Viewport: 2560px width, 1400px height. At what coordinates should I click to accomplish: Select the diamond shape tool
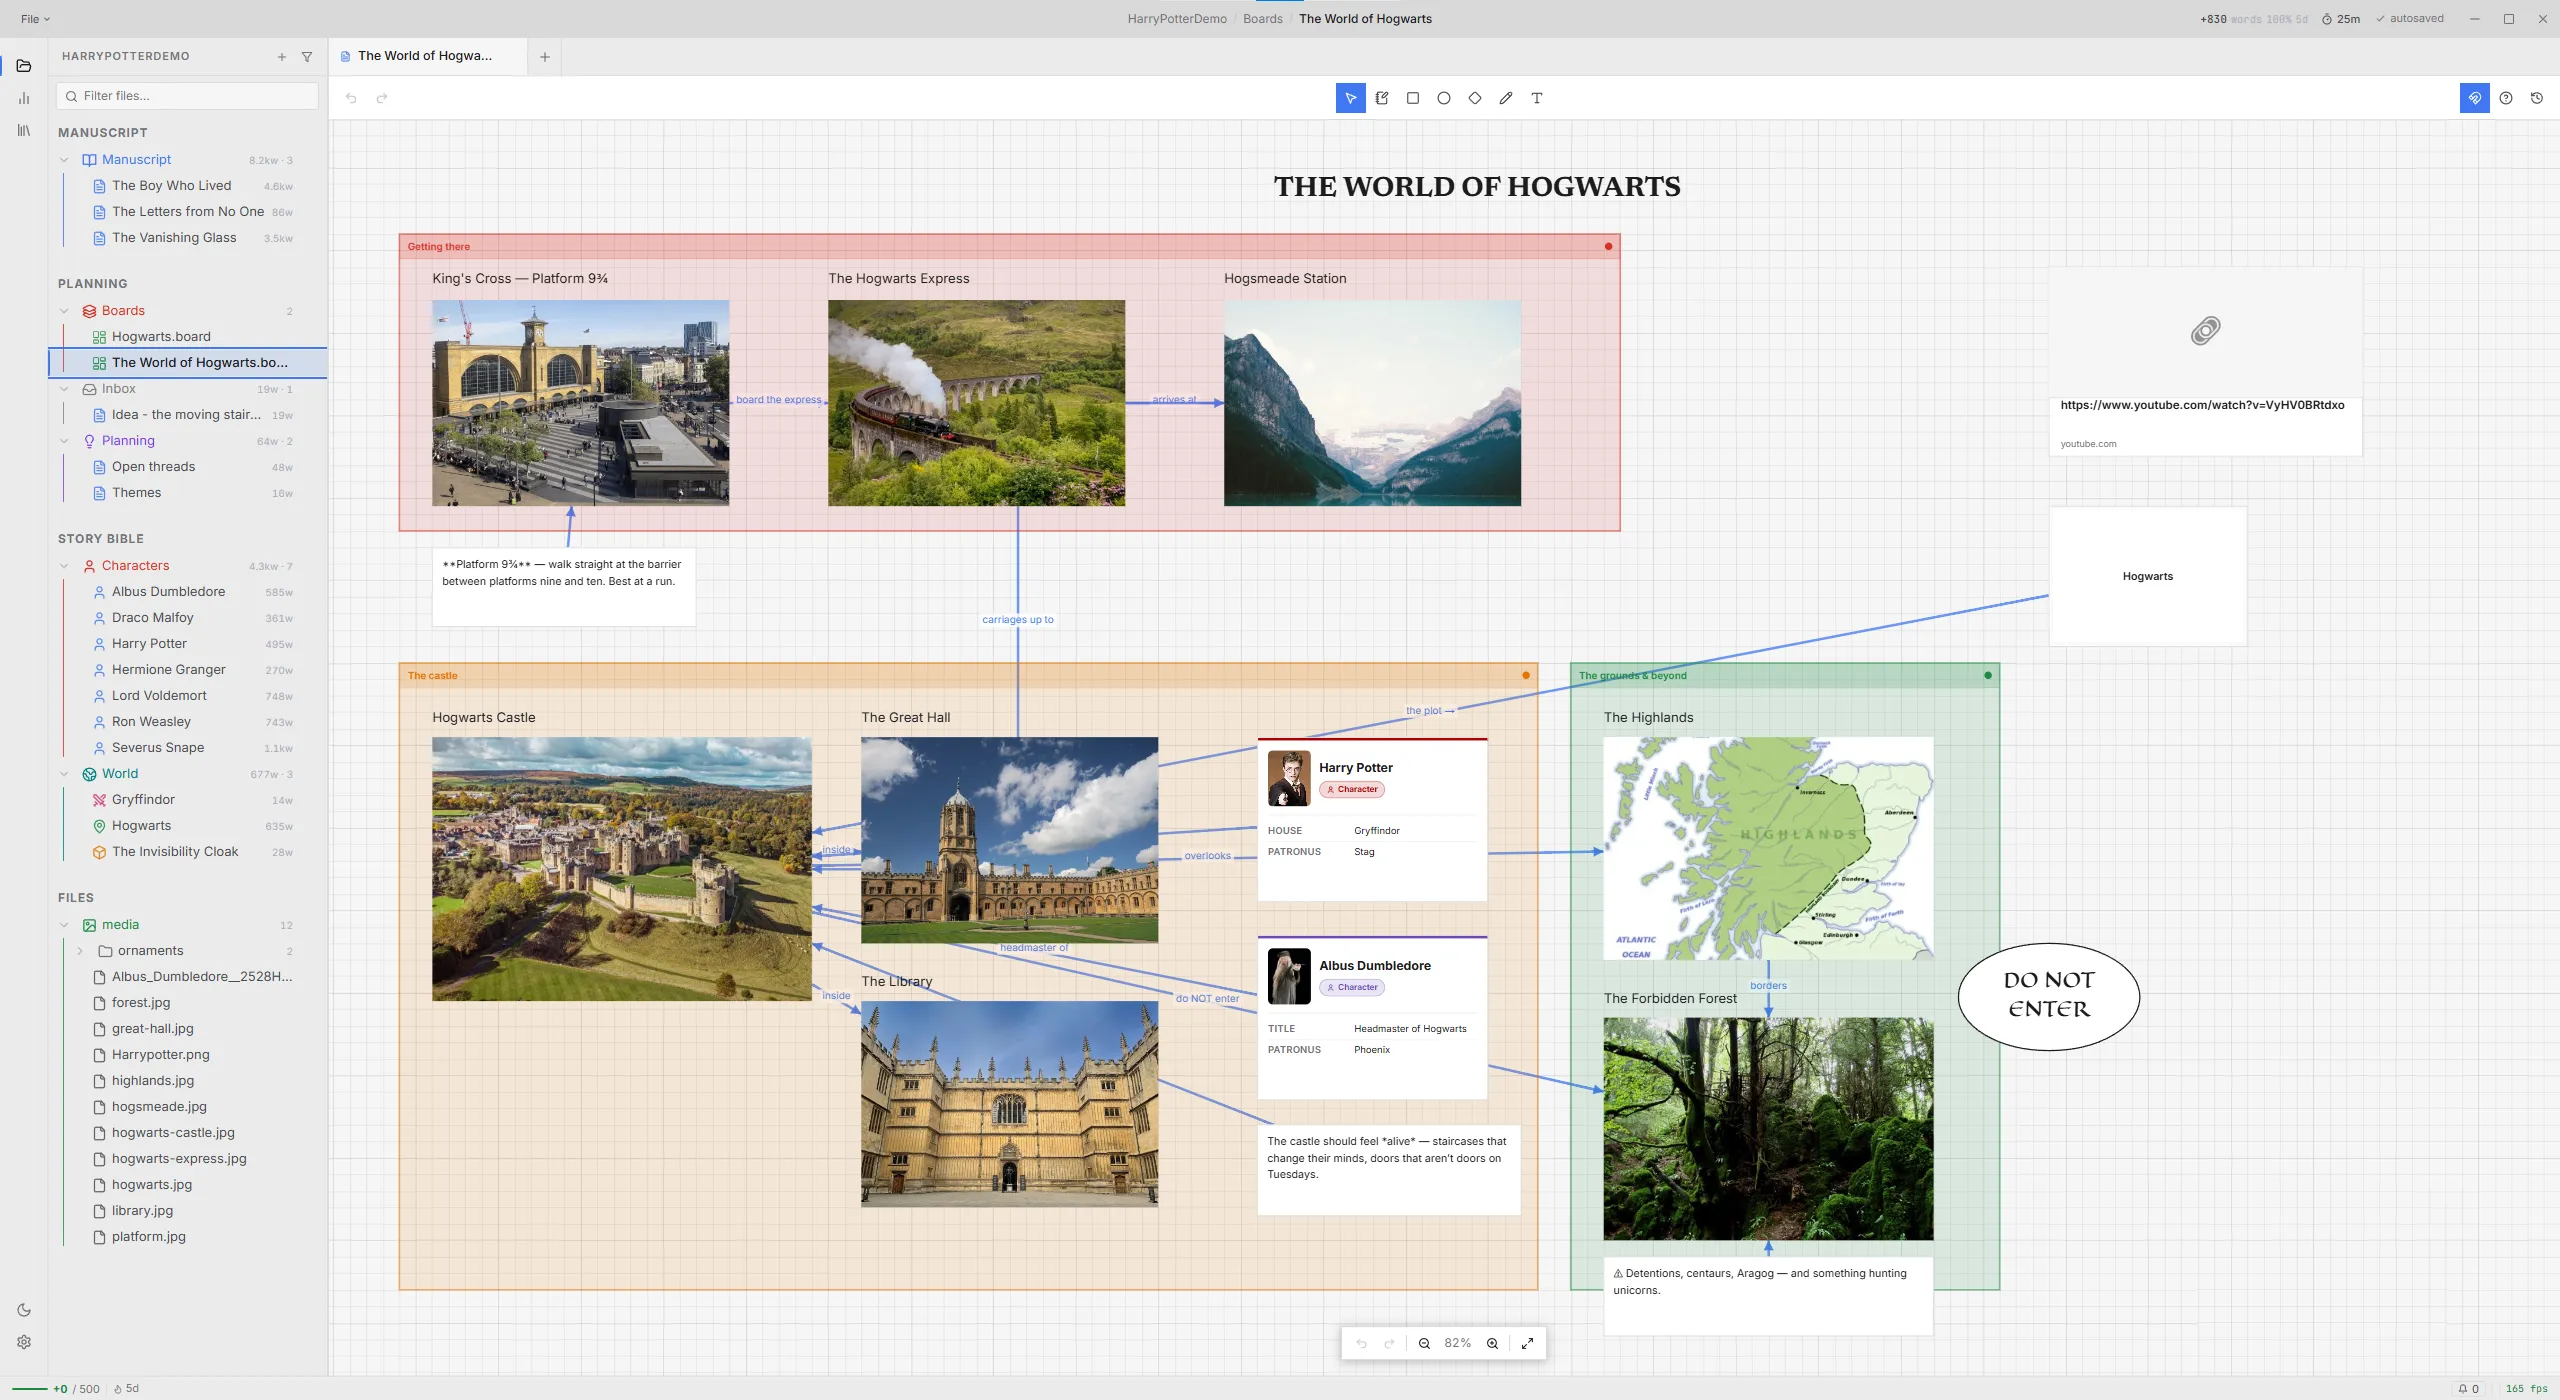1474,98
